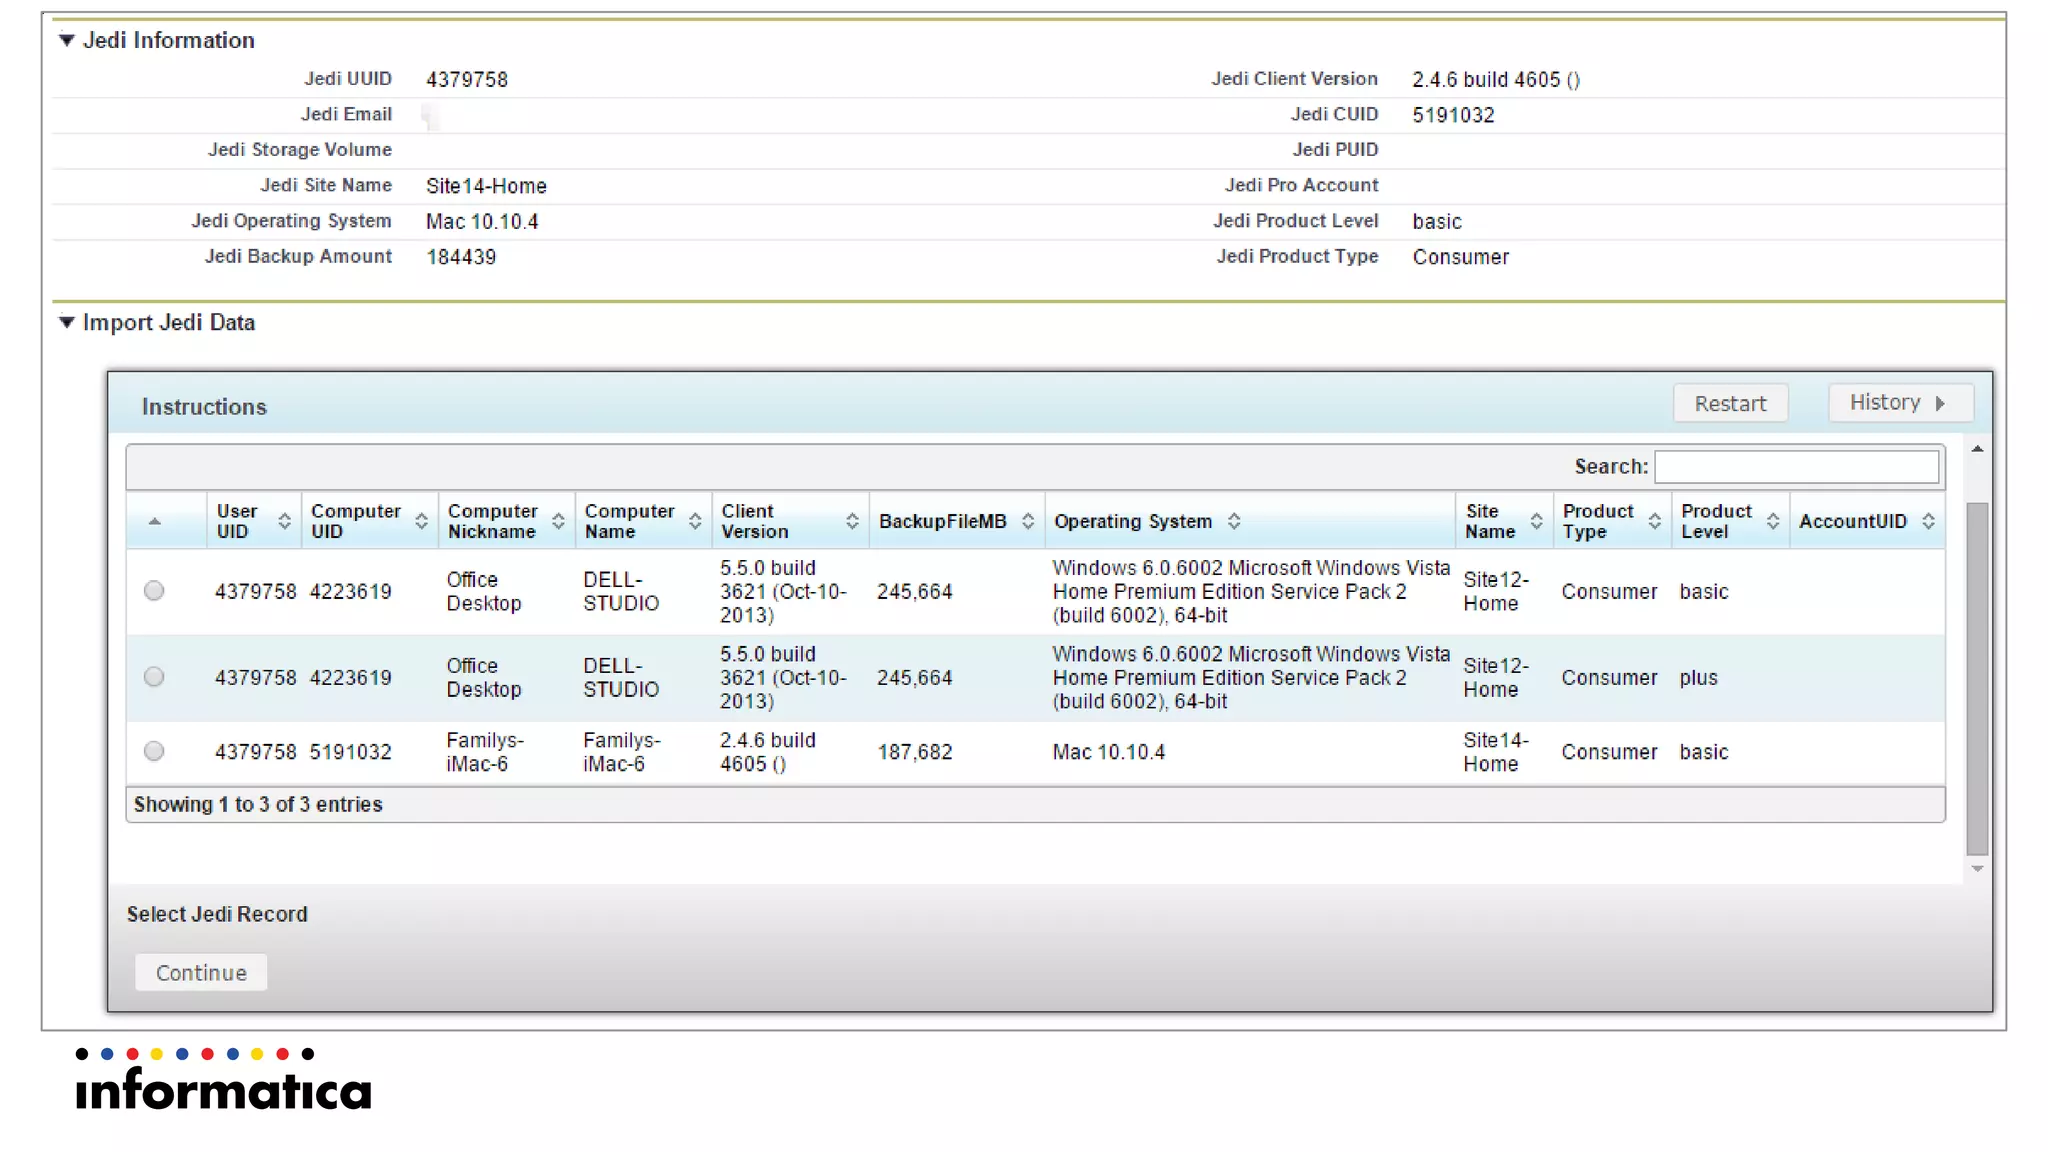2048x1152 pixels.
Task: Sort by AccountUID column arrows
Action: click(x=1928, y=521)
